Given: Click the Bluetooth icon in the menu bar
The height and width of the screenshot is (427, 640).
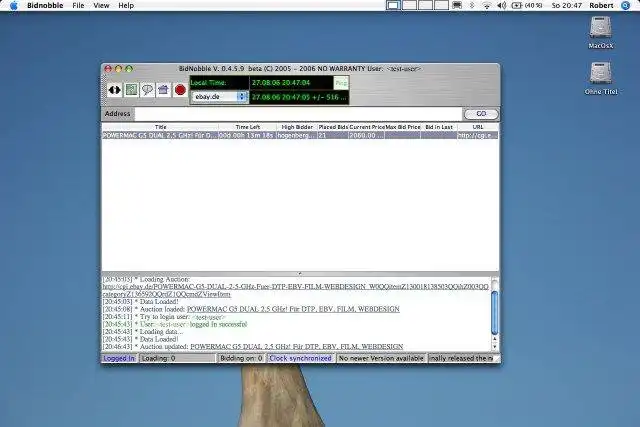Looking at the screenshot, I should tap(472, 5).
